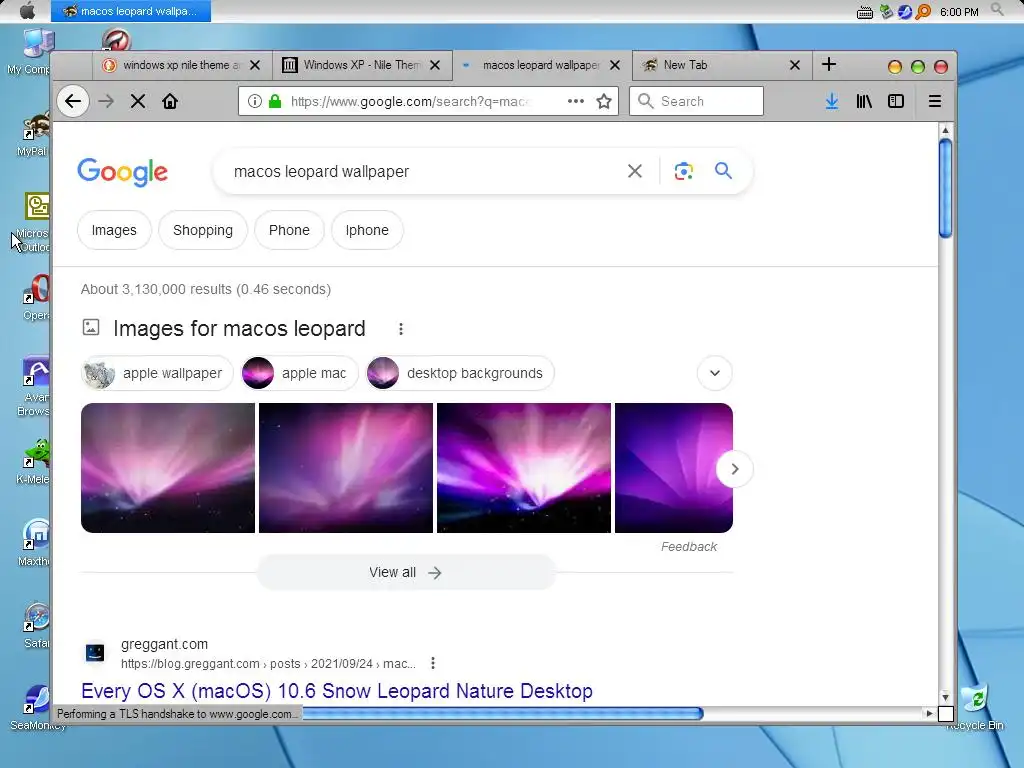This screenshot has width=1024, height=768.
Task: Open more options next to Images heading
Action: pos(401,329)
